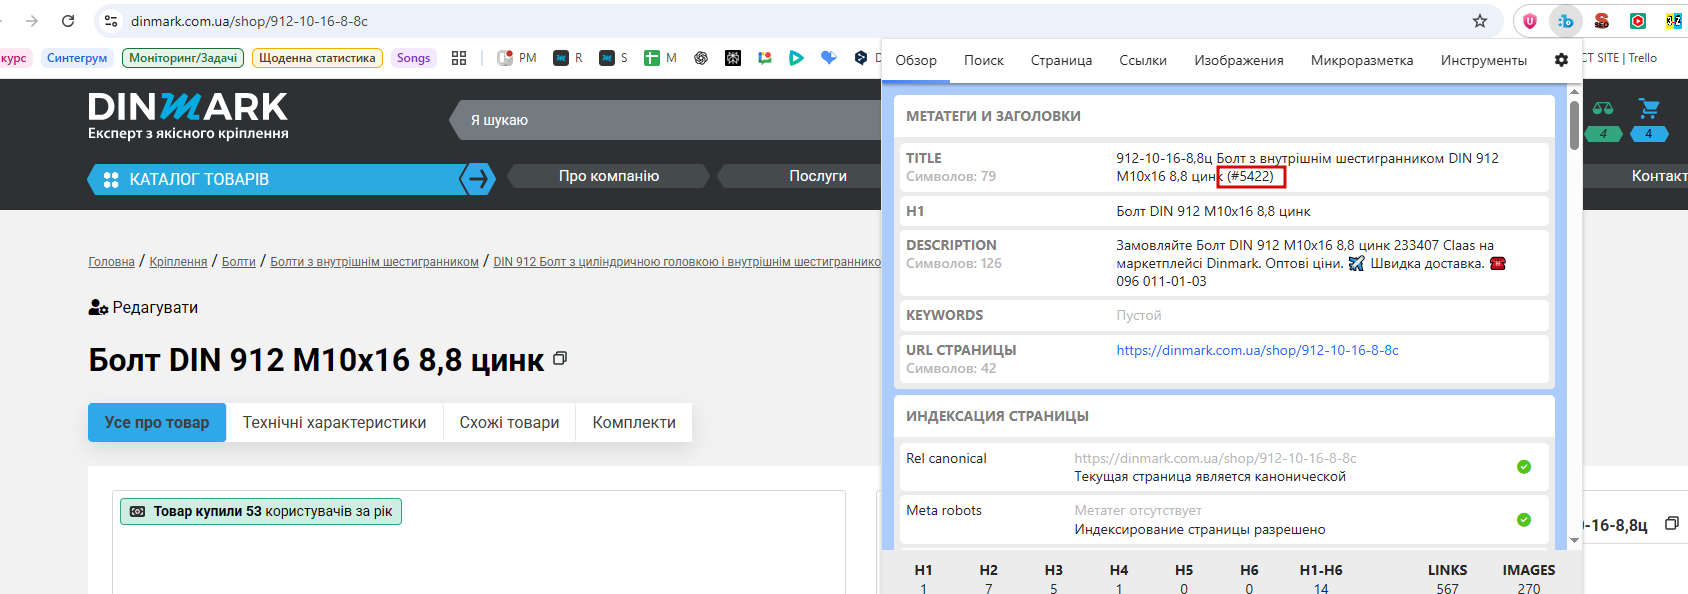Copy the article code 16-8,8ц via icon
This screenshot has height=594, width=1688.
(x=1671, y=524)
